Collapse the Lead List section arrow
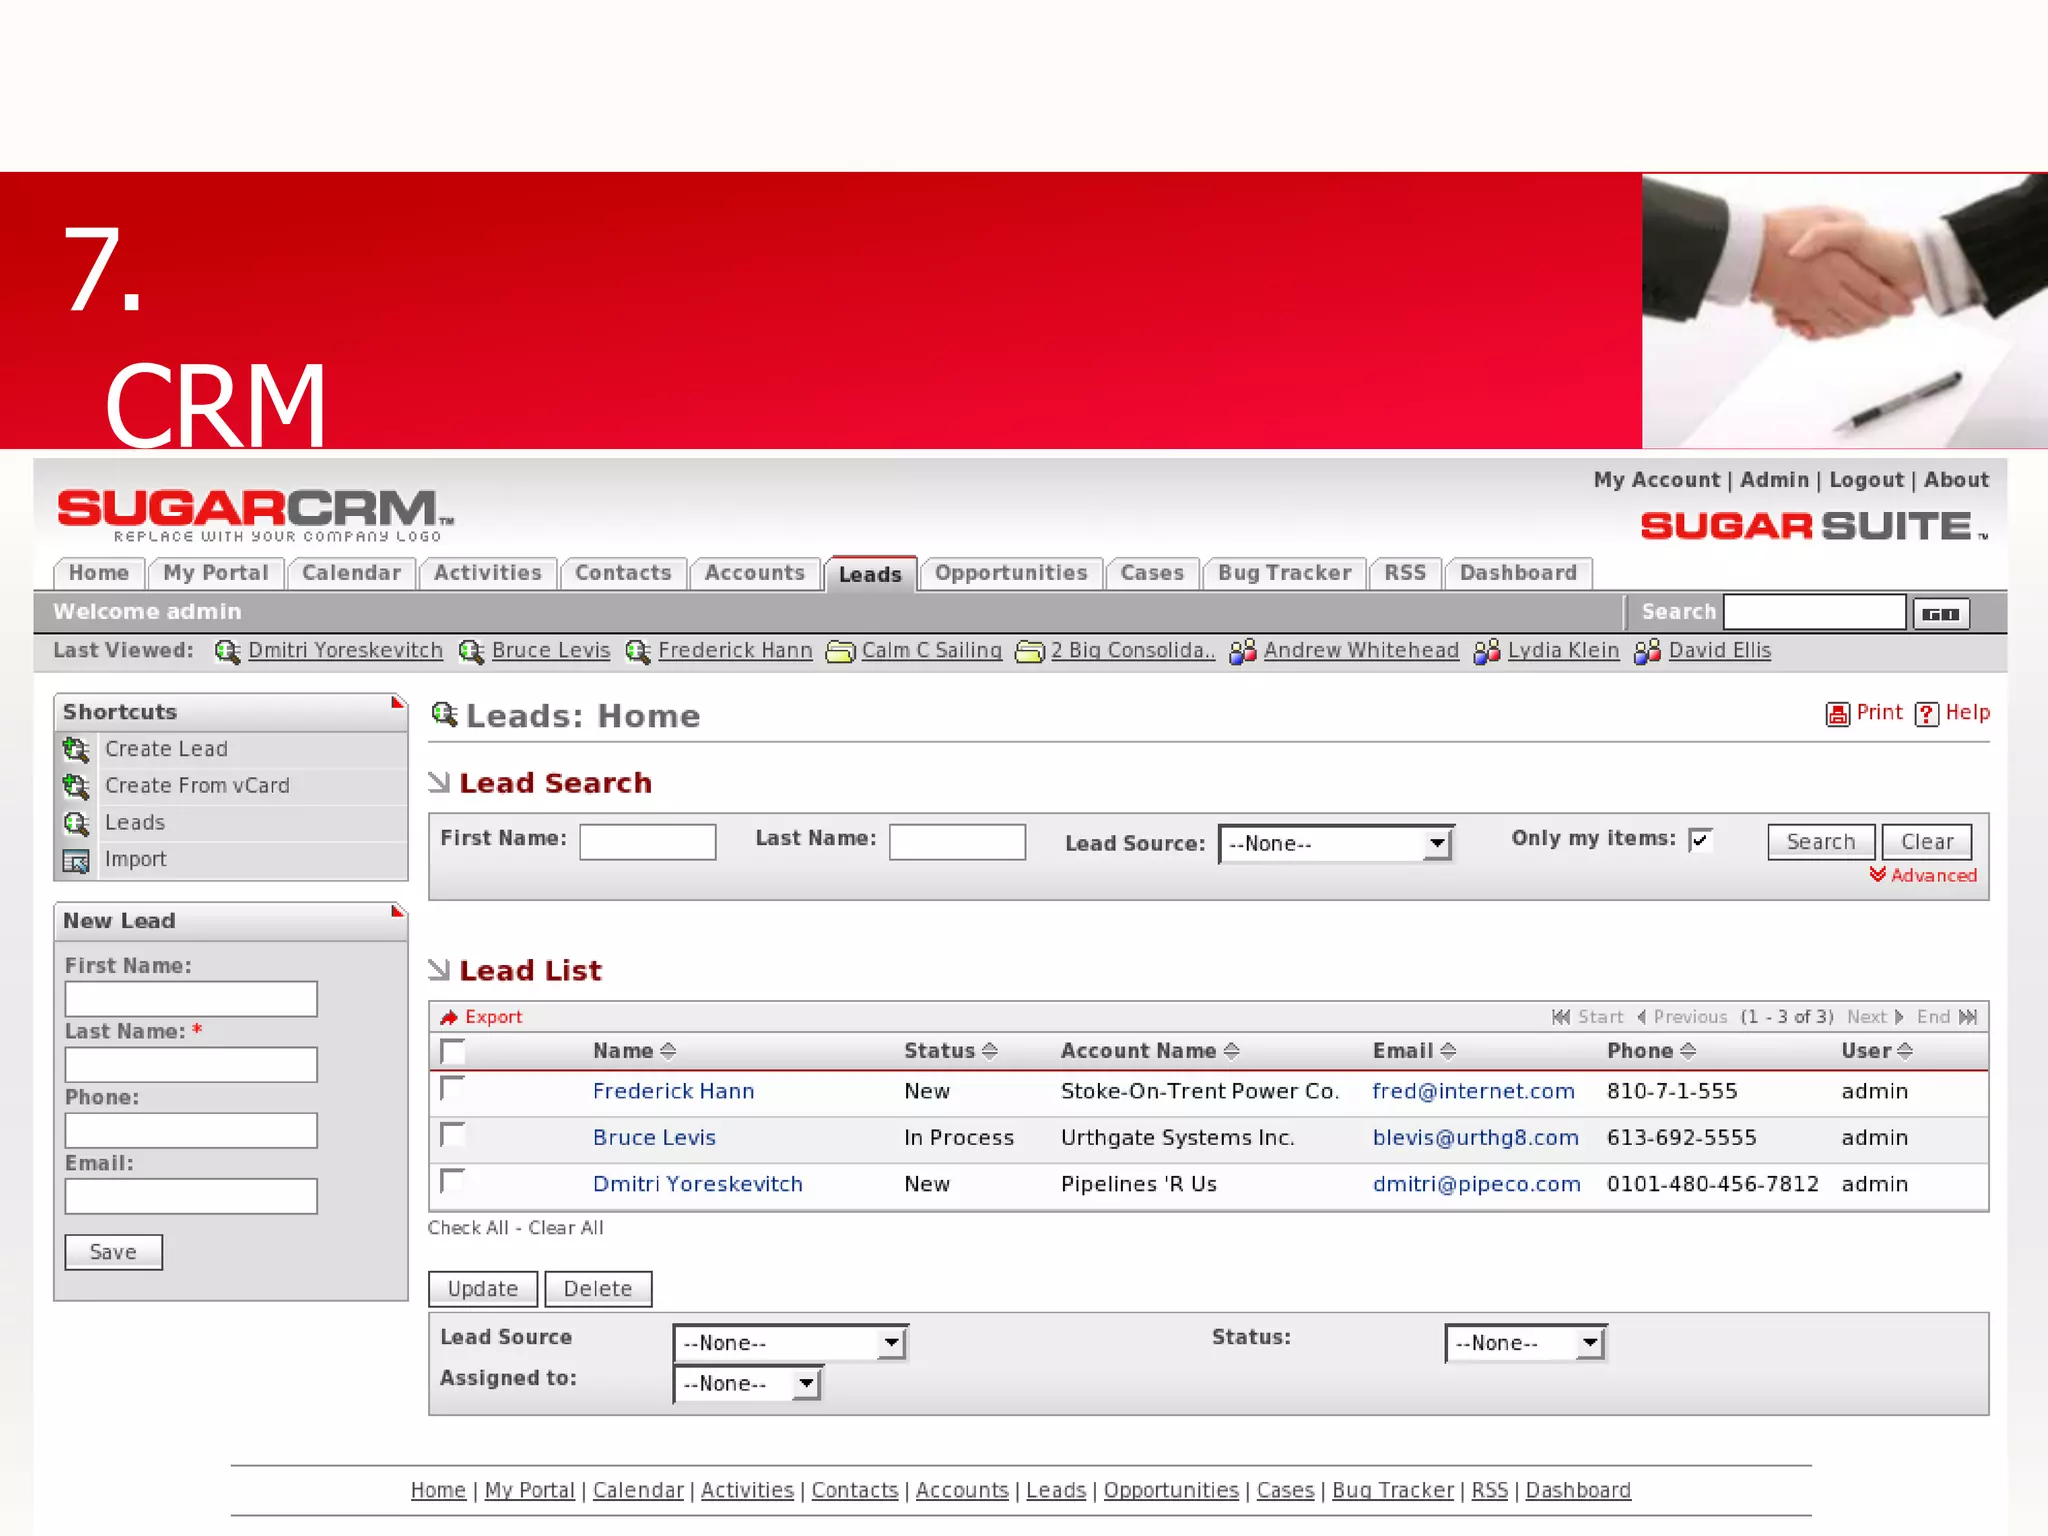 439,970
